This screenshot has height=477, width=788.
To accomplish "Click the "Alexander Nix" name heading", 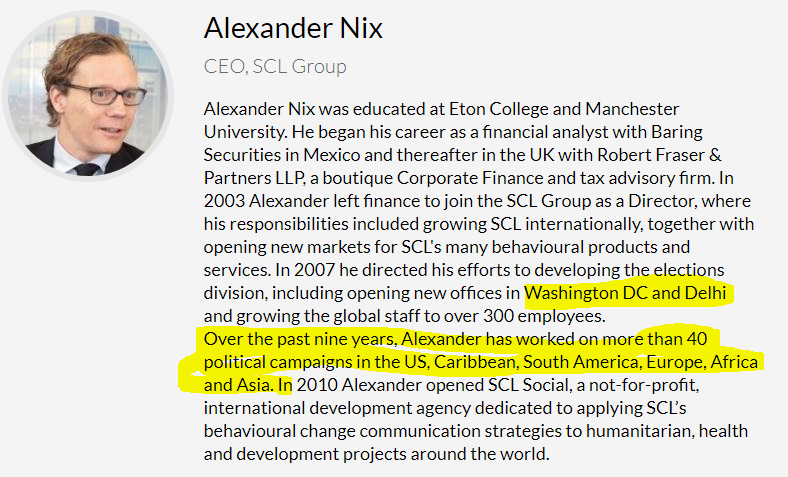I will (x=292, y=27).
